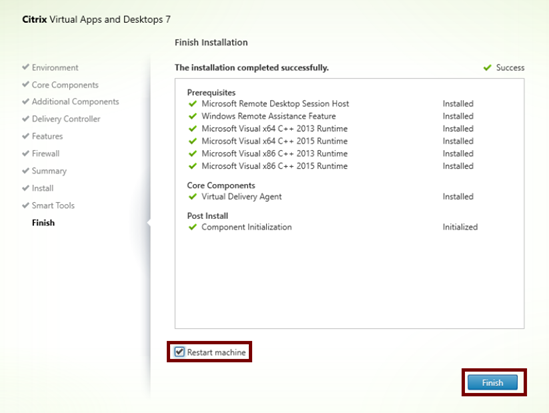The width and height of the screenshot is (549, 413).
Task: Check the Restart machine checkbox
Action: click(179, 352)
